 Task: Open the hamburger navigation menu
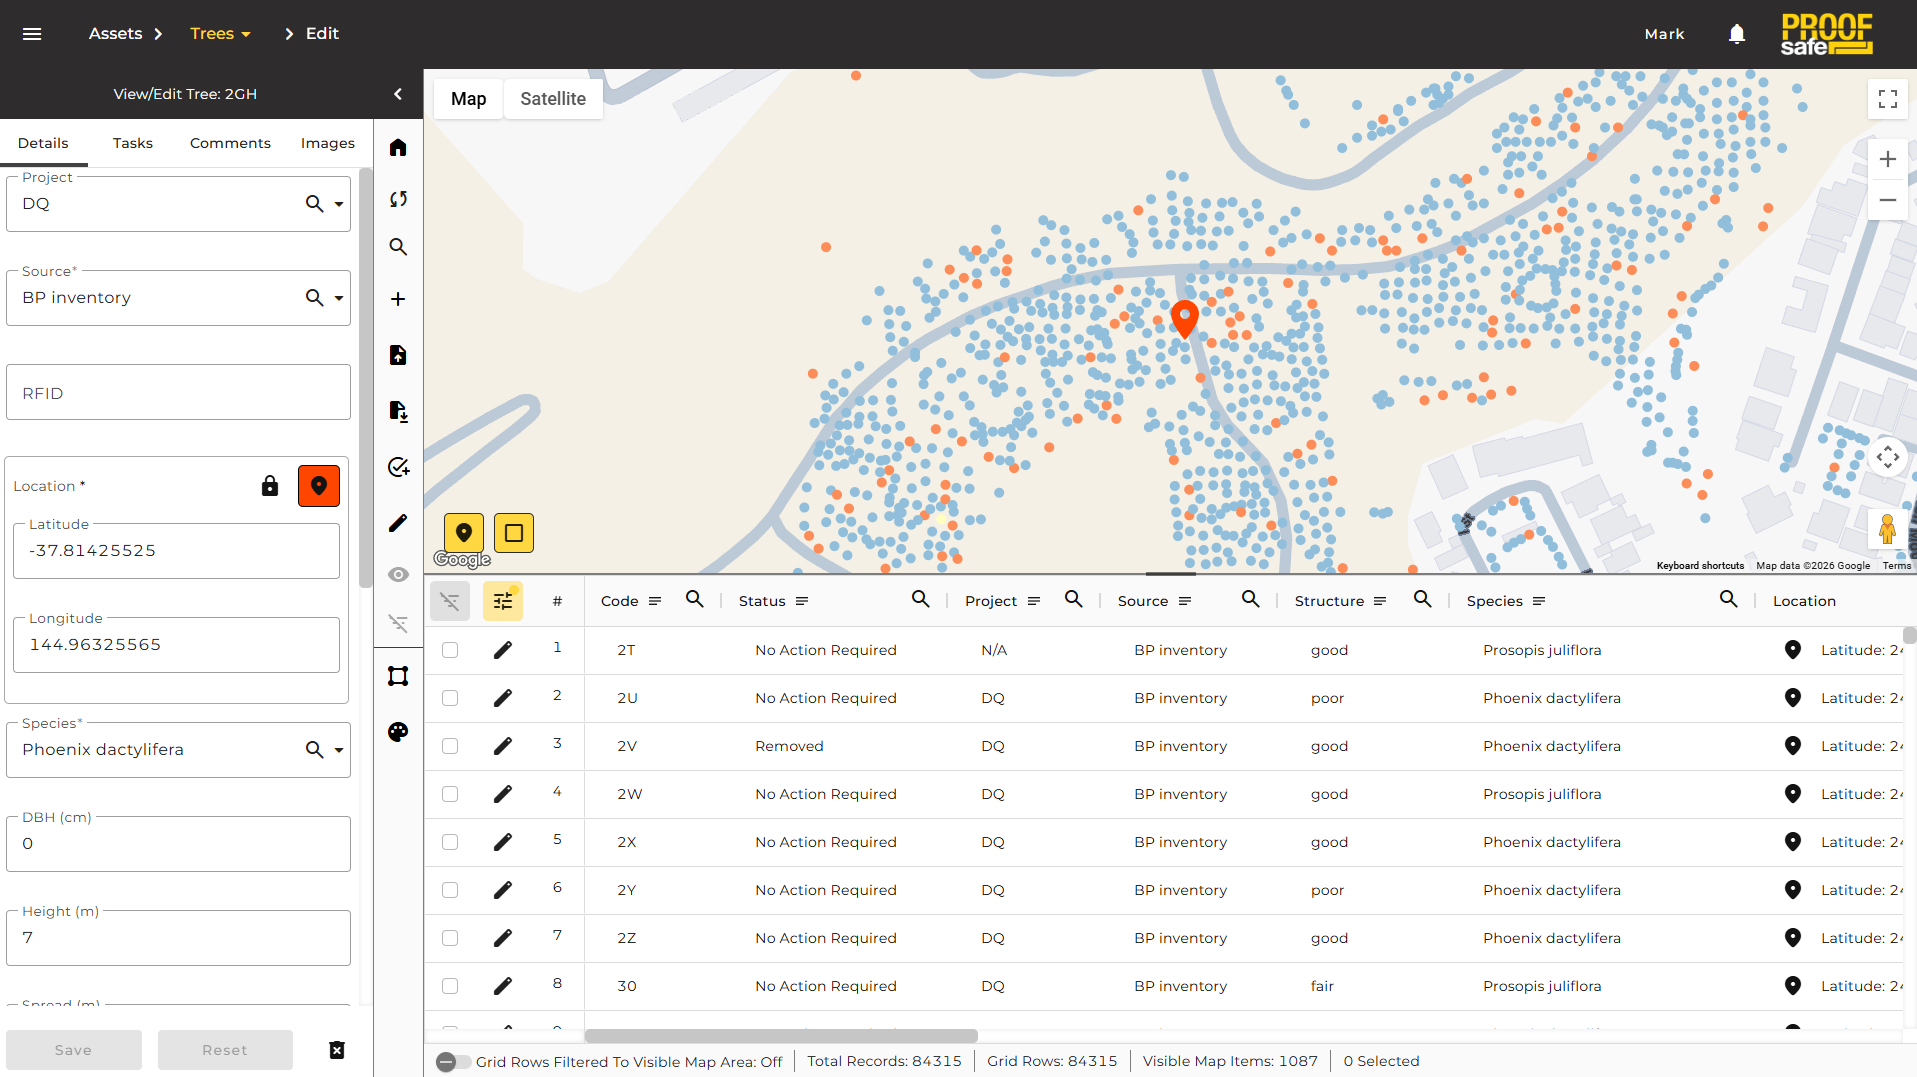click(32, 33)
